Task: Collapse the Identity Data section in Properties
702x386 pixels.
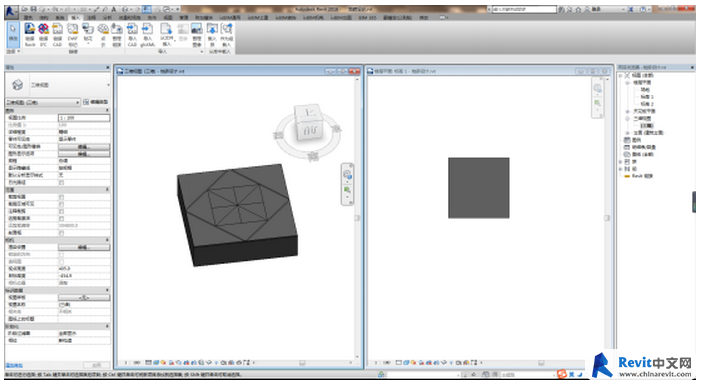Action: [x=107, y=290]
